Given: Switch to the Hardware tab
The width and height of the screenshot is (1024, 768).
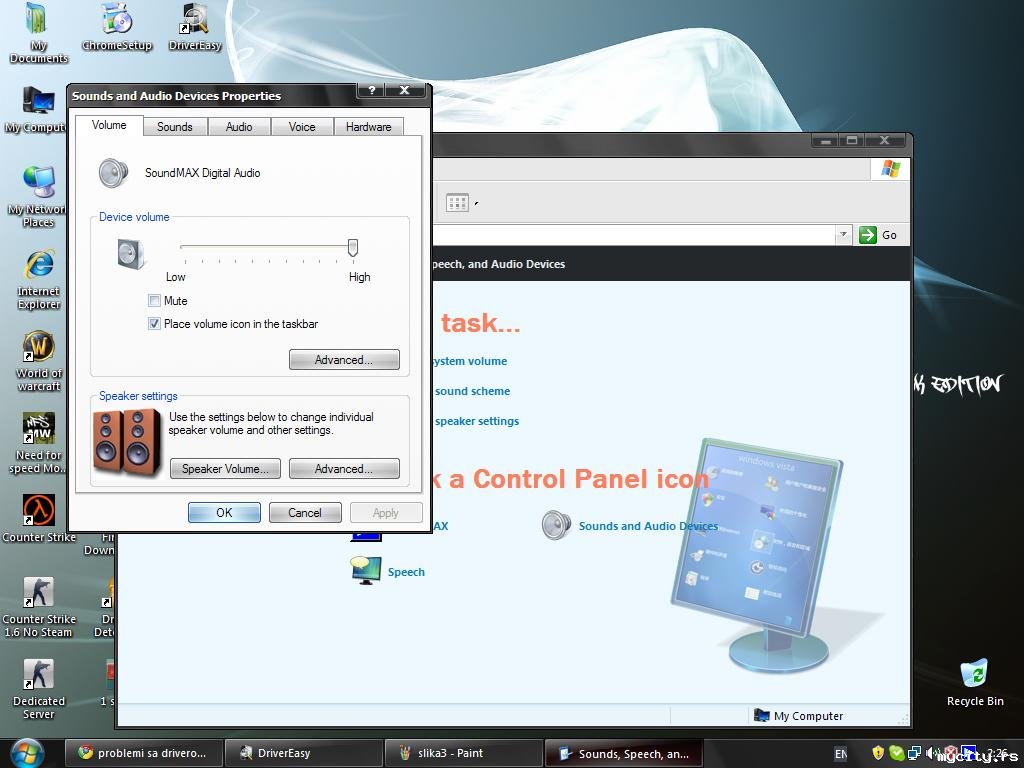Looking at the screenshot, I should (368, 127).
